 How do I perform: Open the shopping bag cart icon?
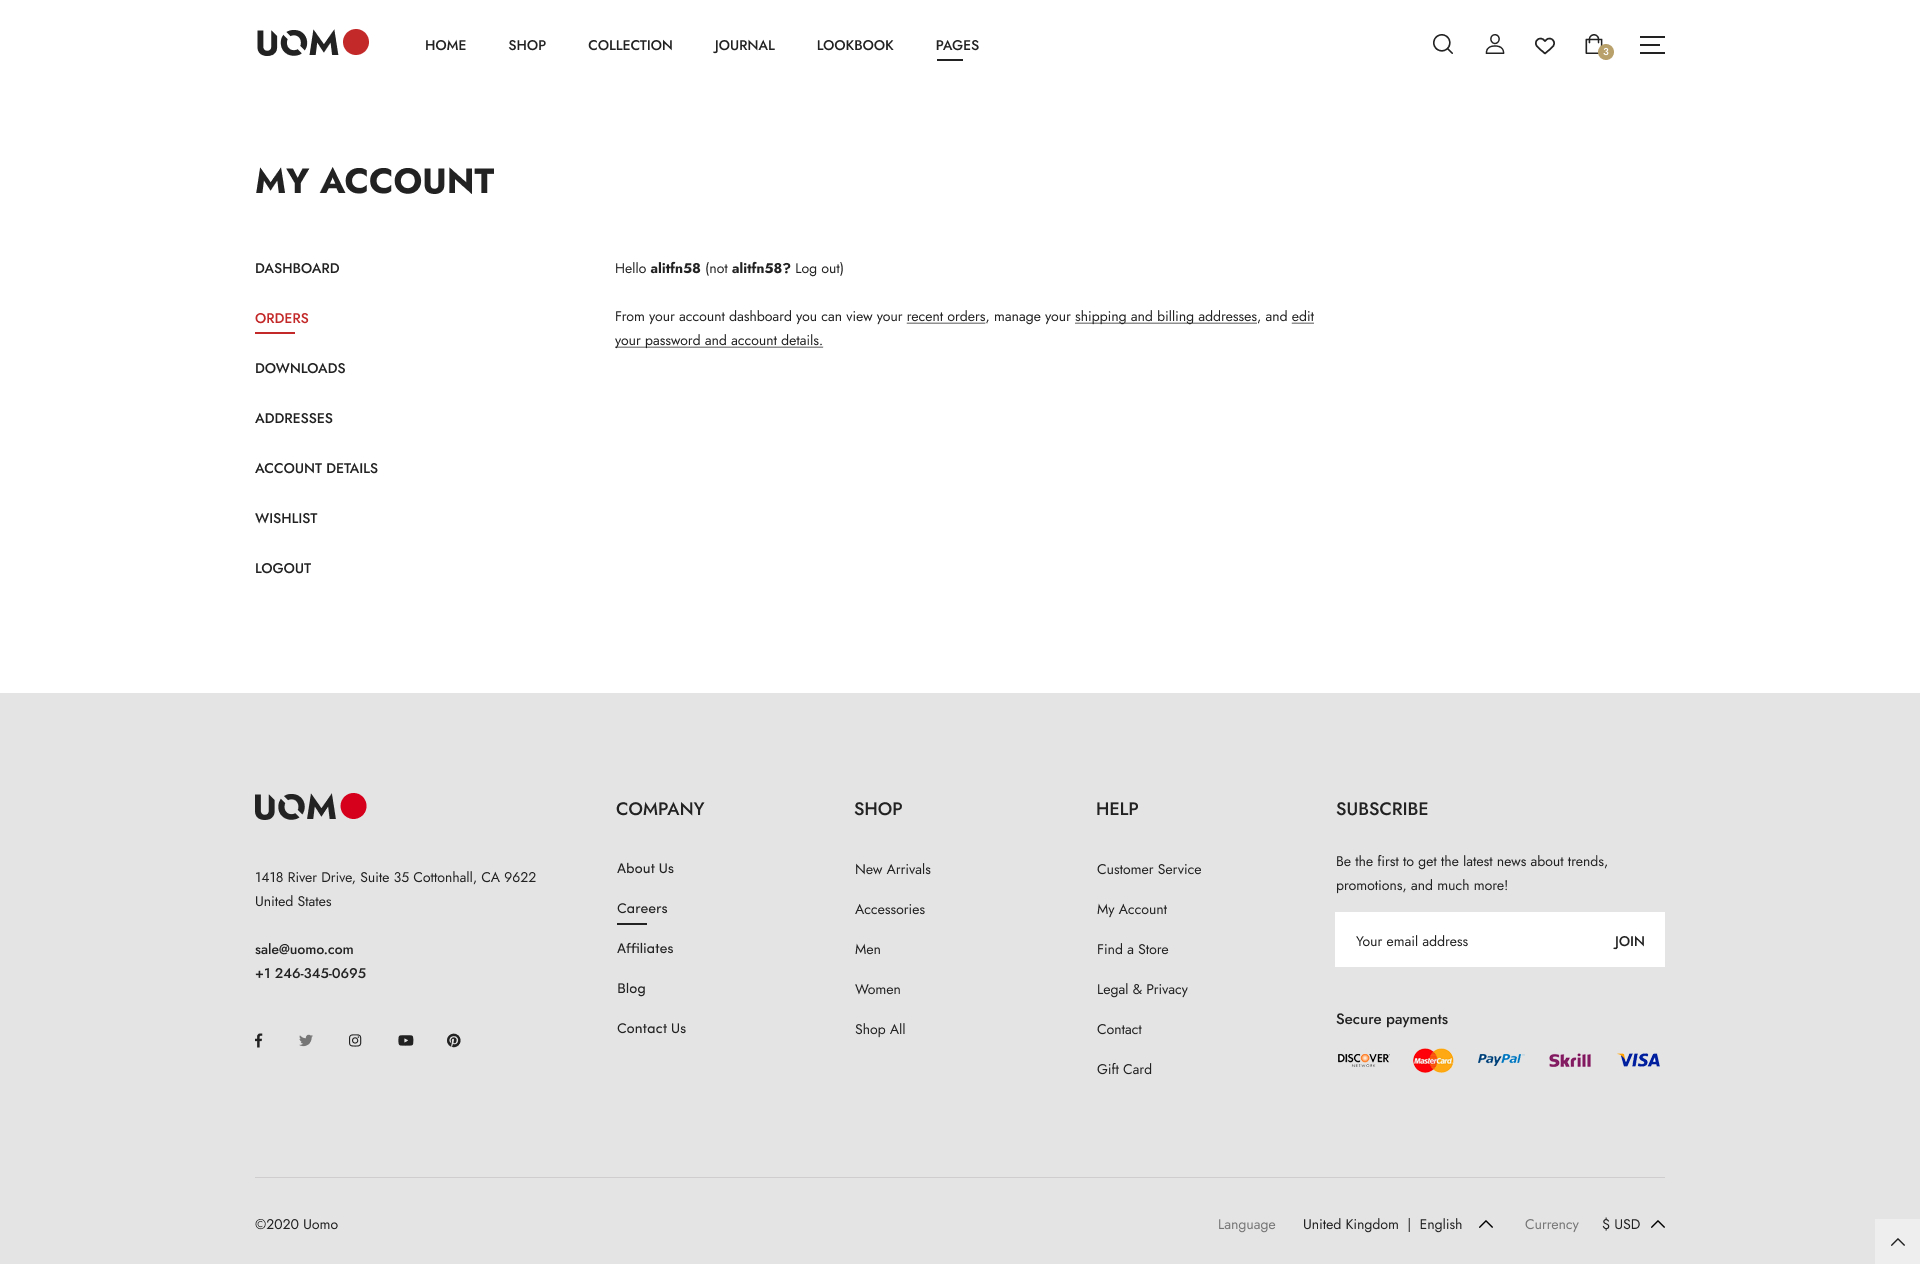(1595, 44)
